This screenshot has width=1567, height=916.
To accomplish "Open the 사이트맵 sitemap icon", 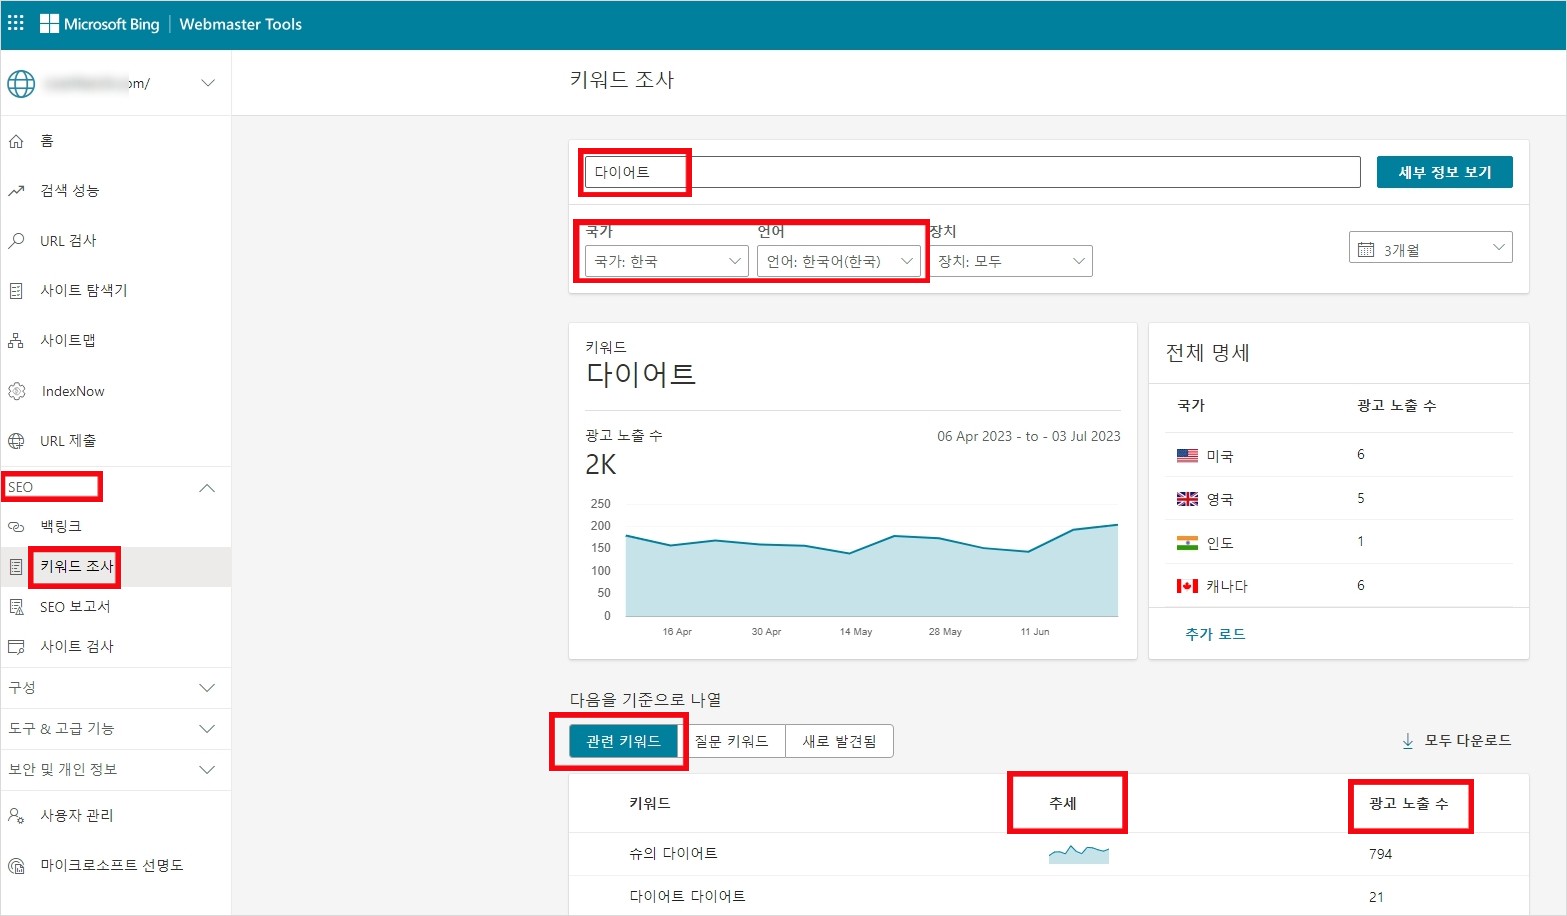I will (16, 340).
